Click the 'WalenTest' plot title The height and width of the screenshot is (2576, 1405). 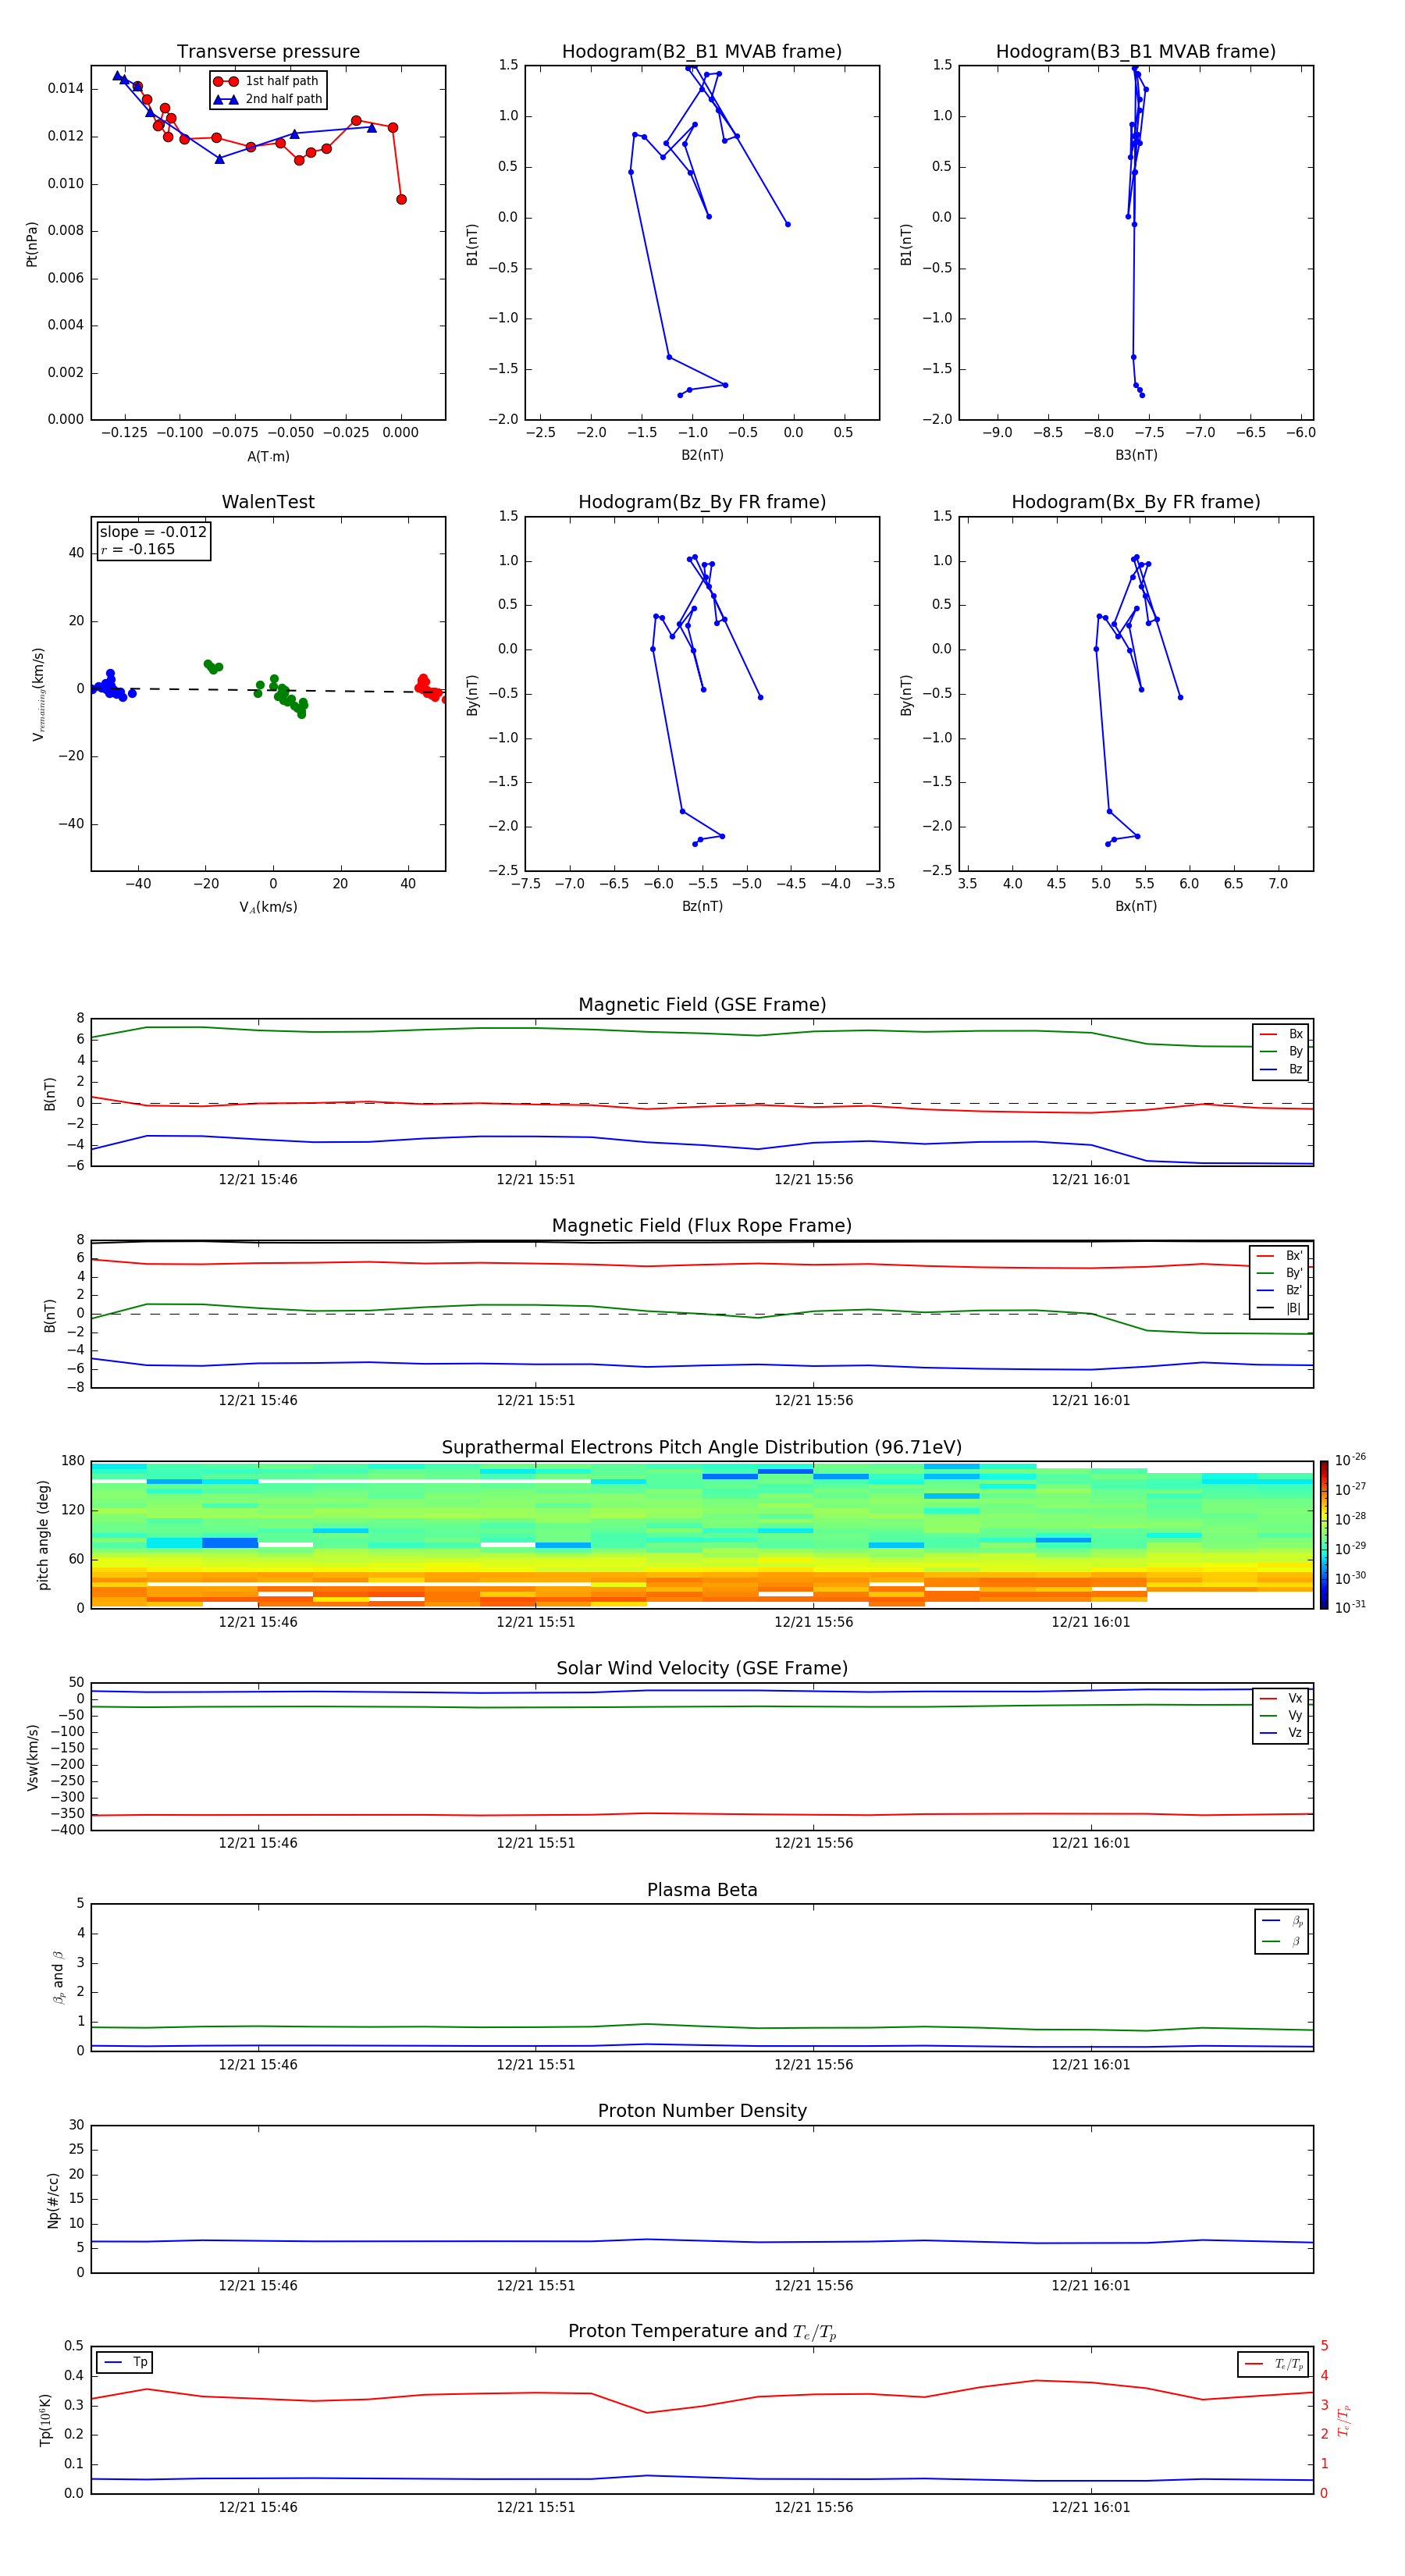pos(268,502)
